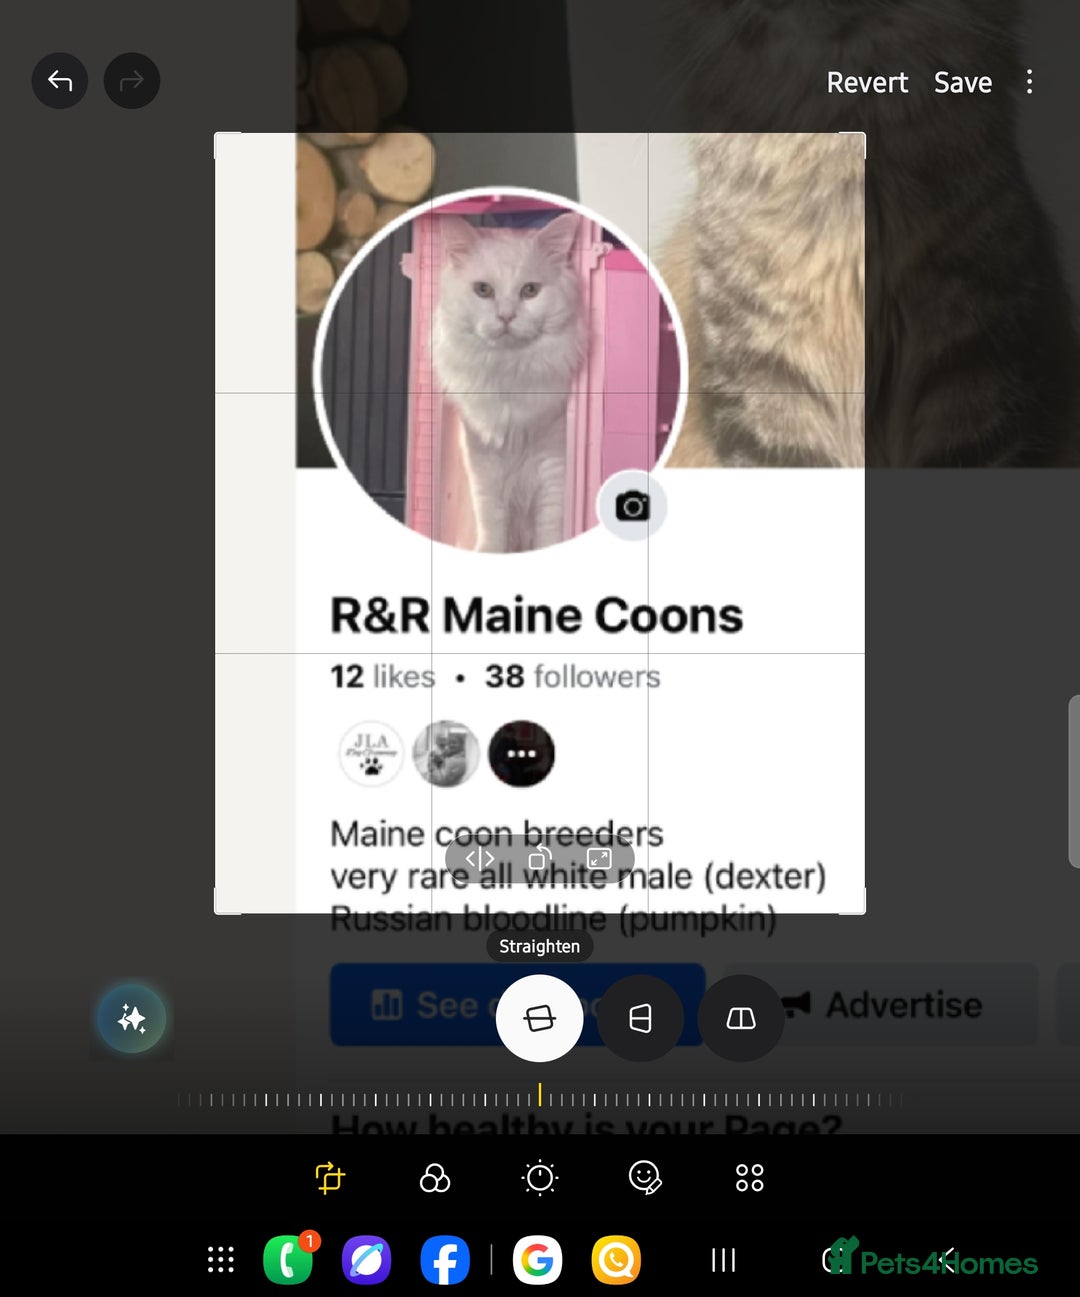Expand the four-circle more tools menu
Image resolution: width=1080 pixels, height=1297 pixels.
click(750, 1178)
